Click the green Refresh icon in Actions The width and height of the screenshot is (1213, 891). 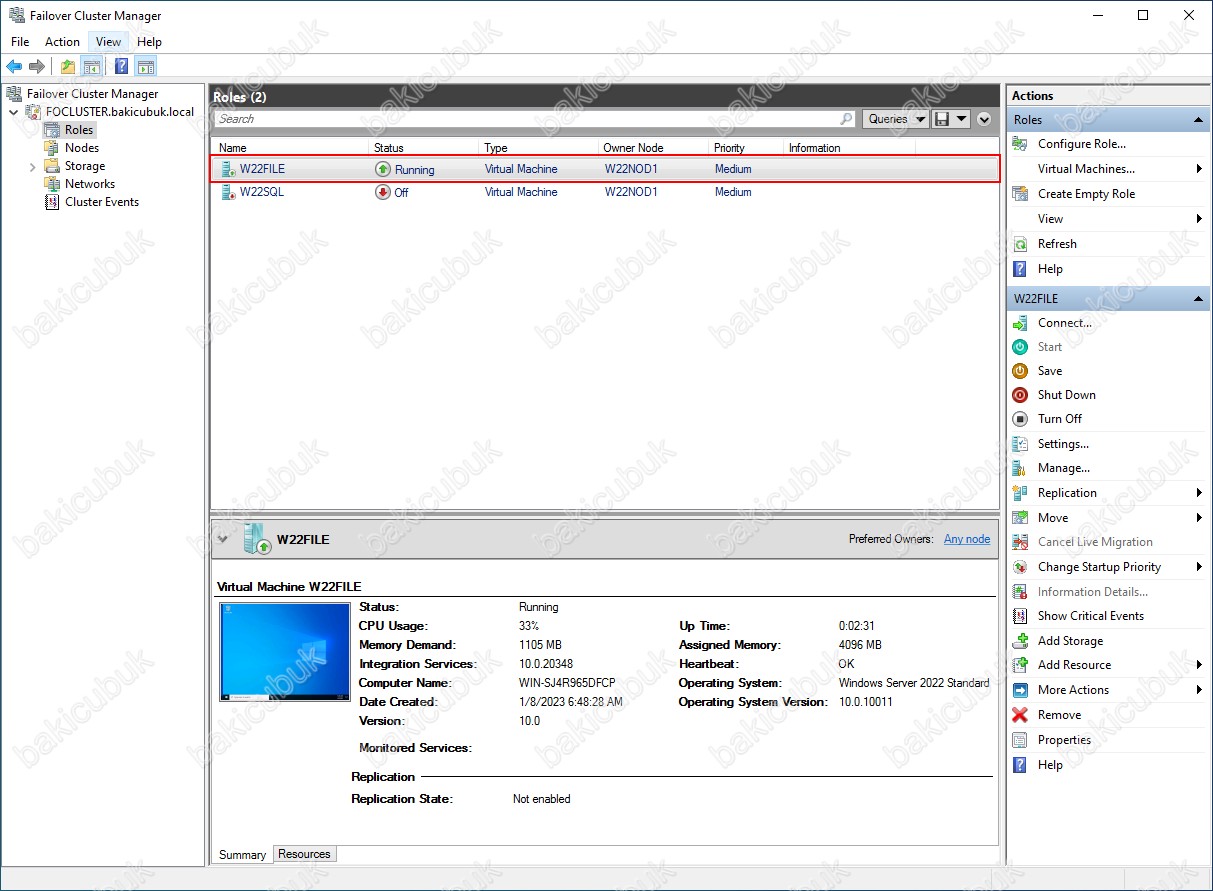pyautogui.click(x=1020, y=244)
